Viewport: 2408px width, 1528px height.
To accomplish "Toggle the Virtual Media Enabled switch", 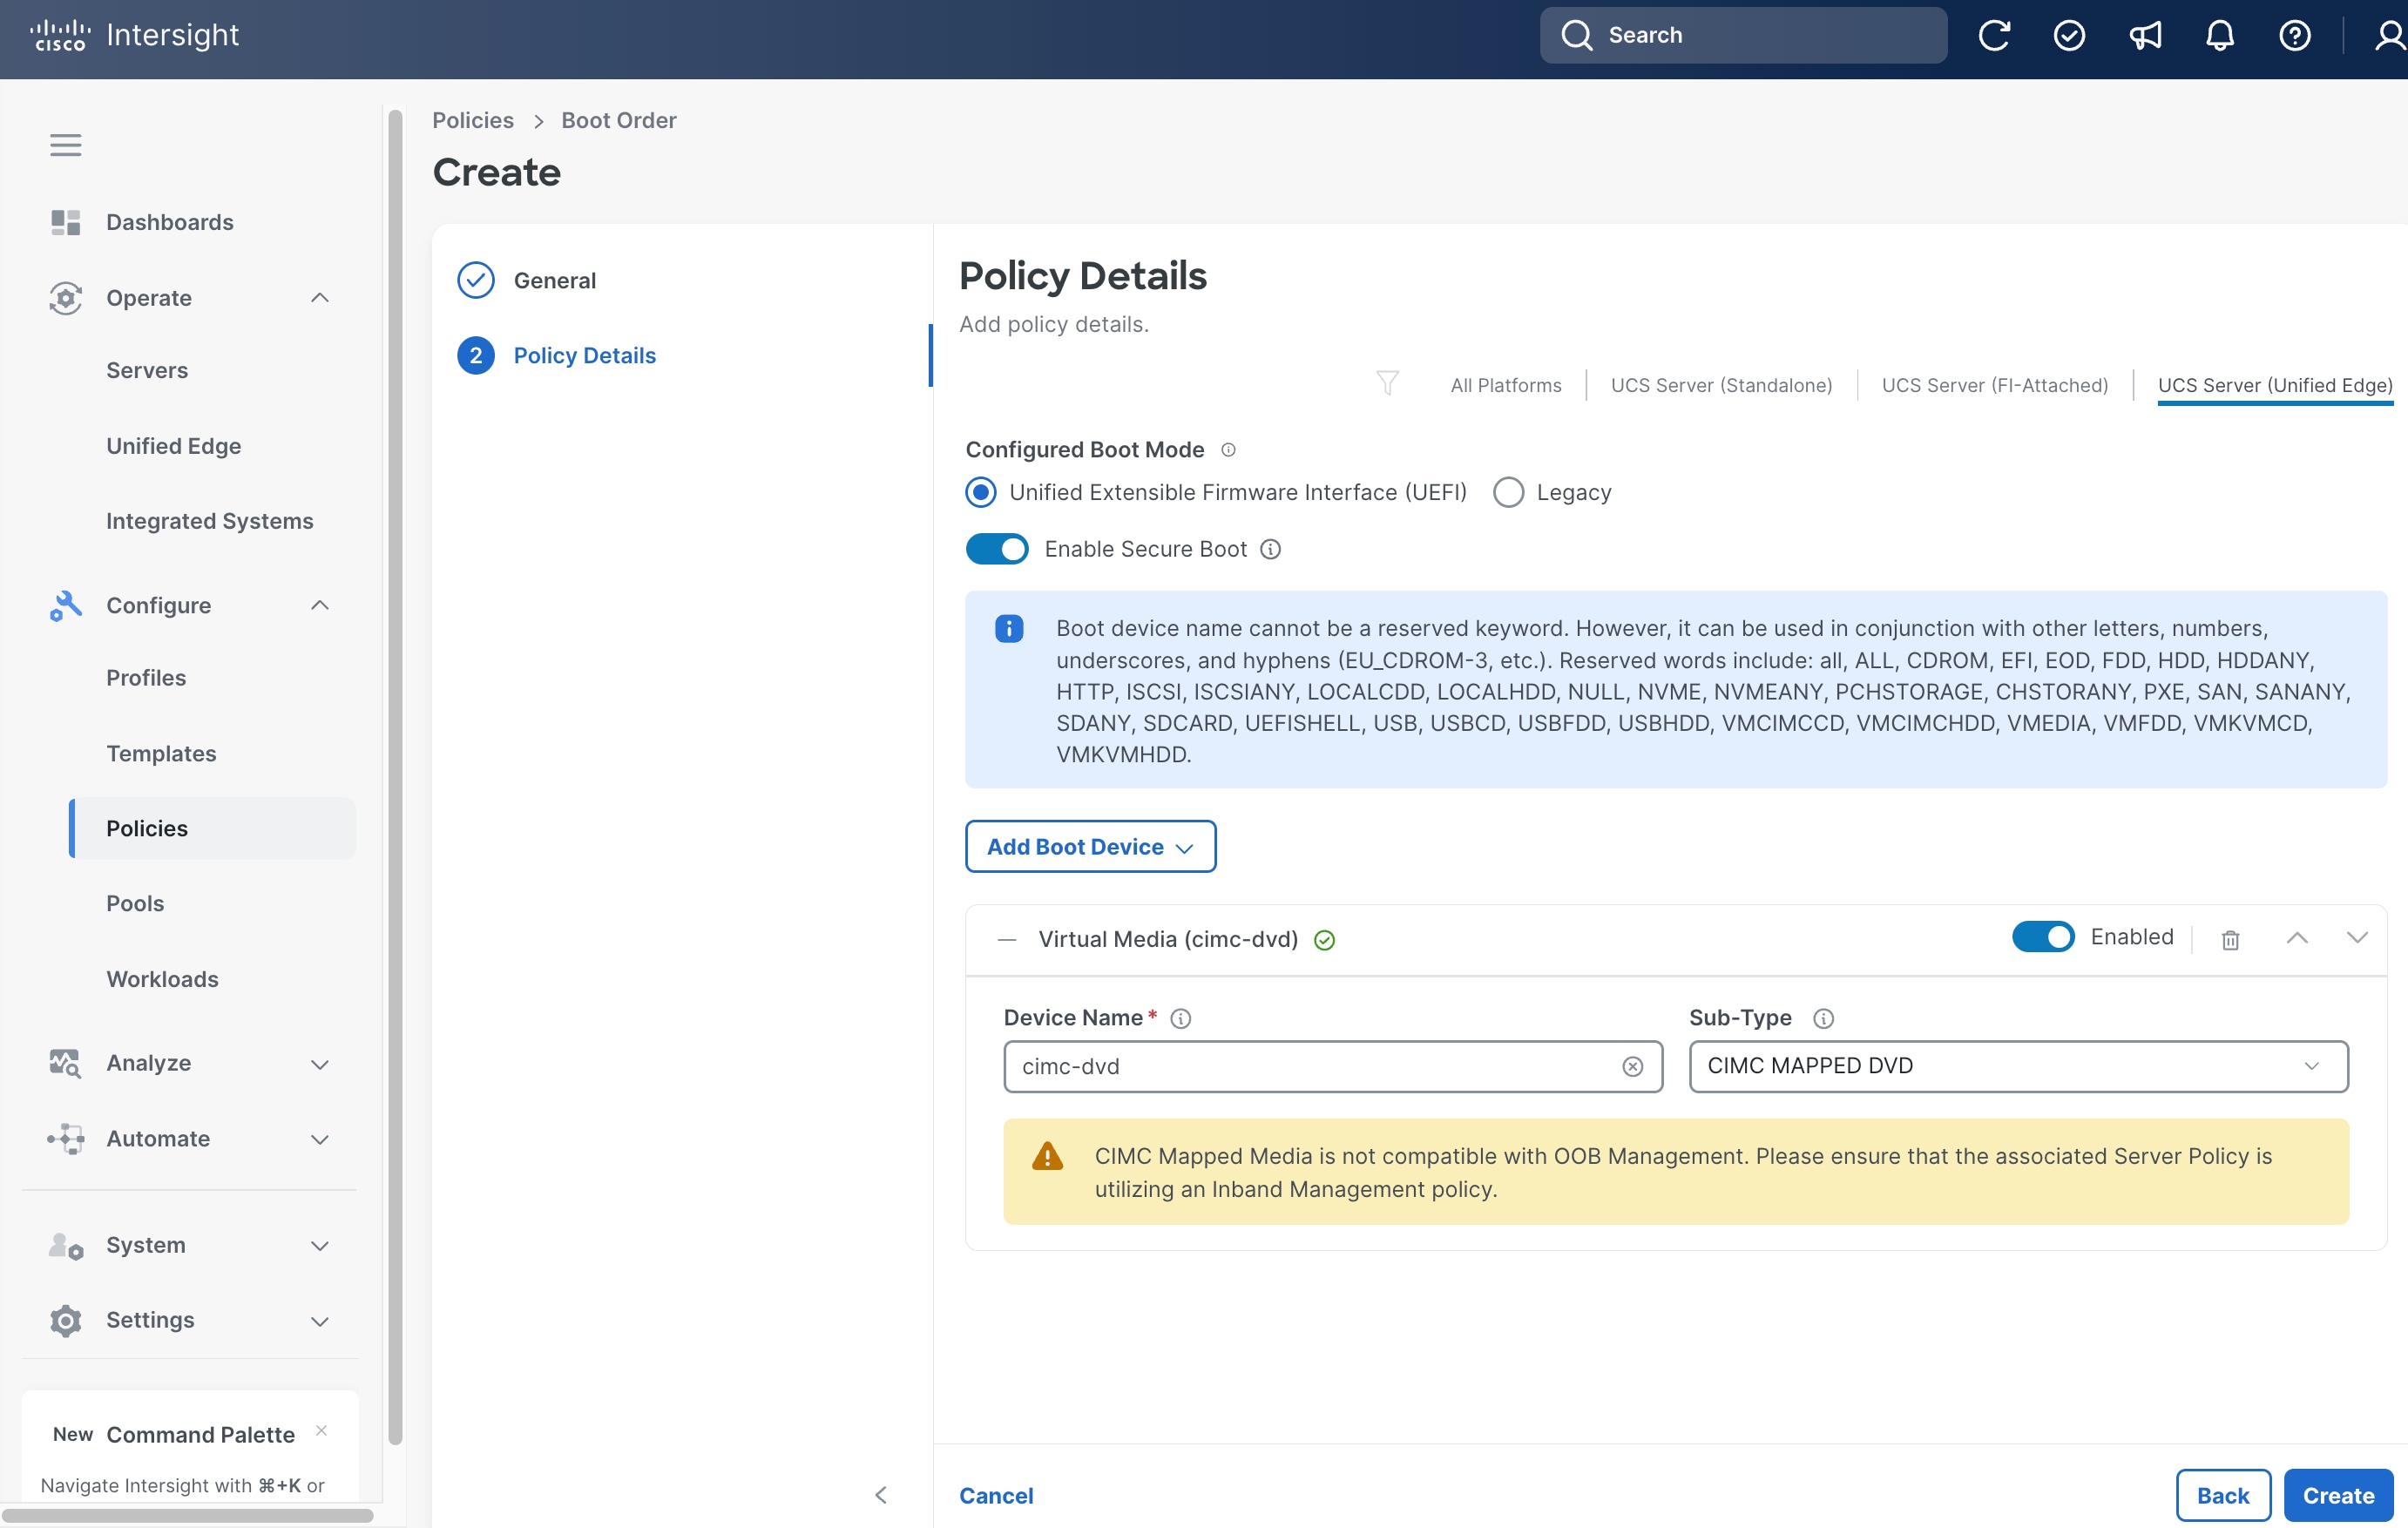I will tap(2043, 937).
